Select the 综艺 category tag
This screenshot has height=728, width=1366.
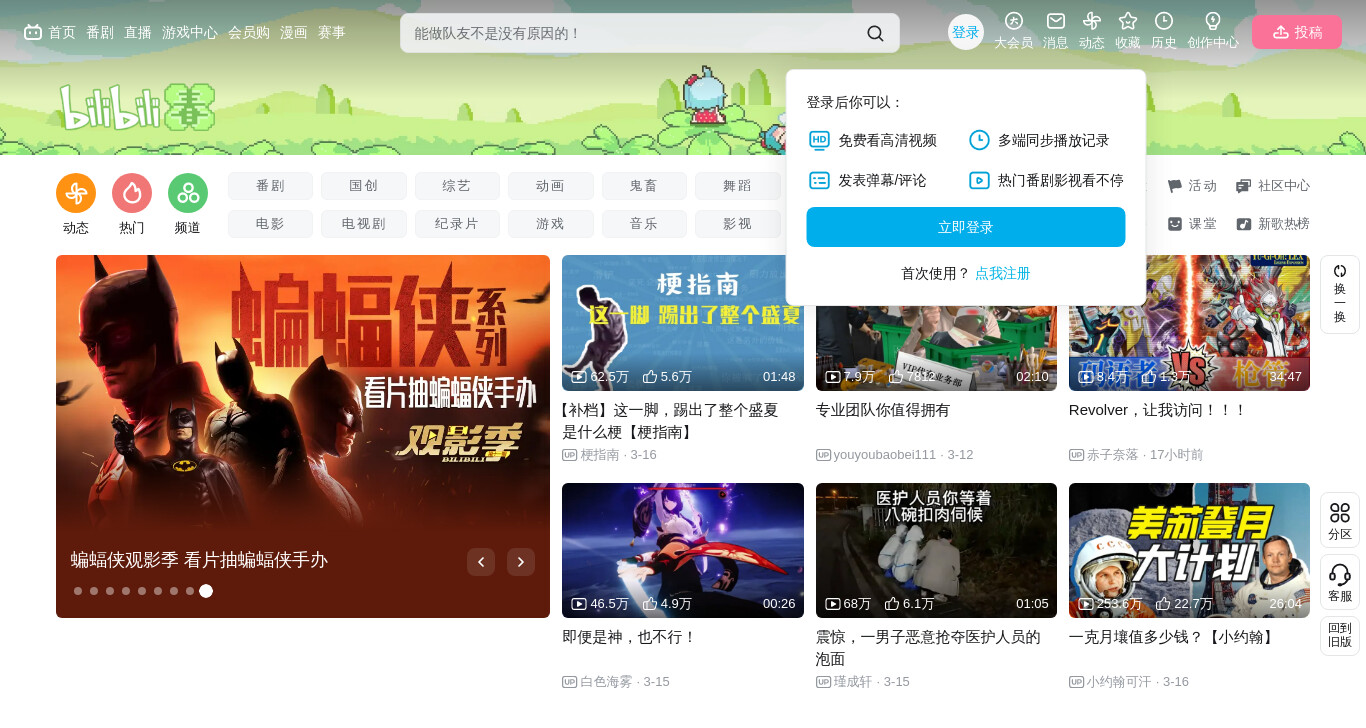point(457,186)
